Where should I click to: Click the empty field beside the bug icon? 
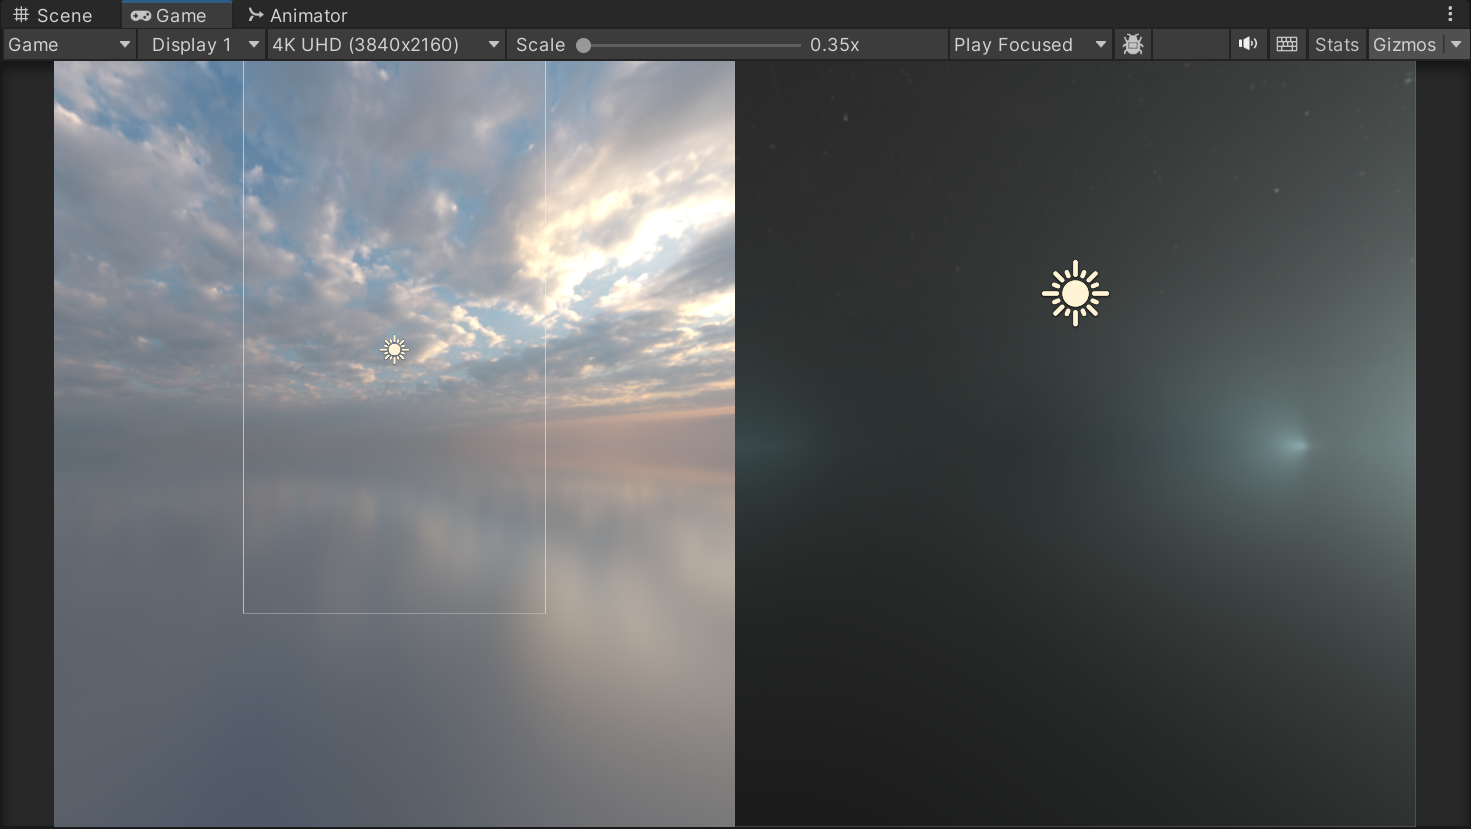1190,45
